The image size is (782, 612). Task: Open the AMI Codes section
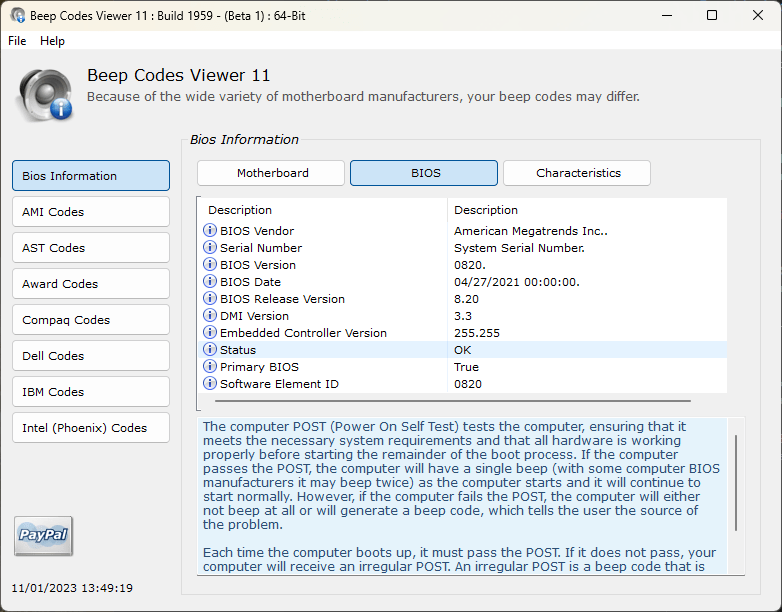pos(91,211)
